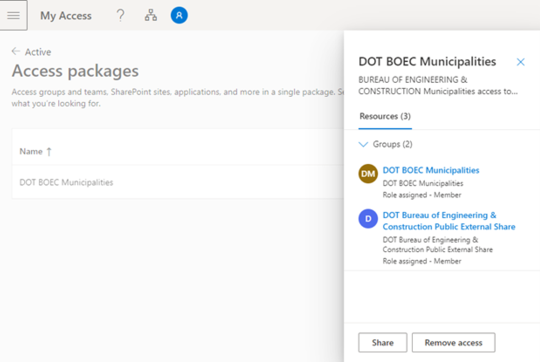
Task: Open the hamburger navigation menu
Action: [x=13, y=15]
